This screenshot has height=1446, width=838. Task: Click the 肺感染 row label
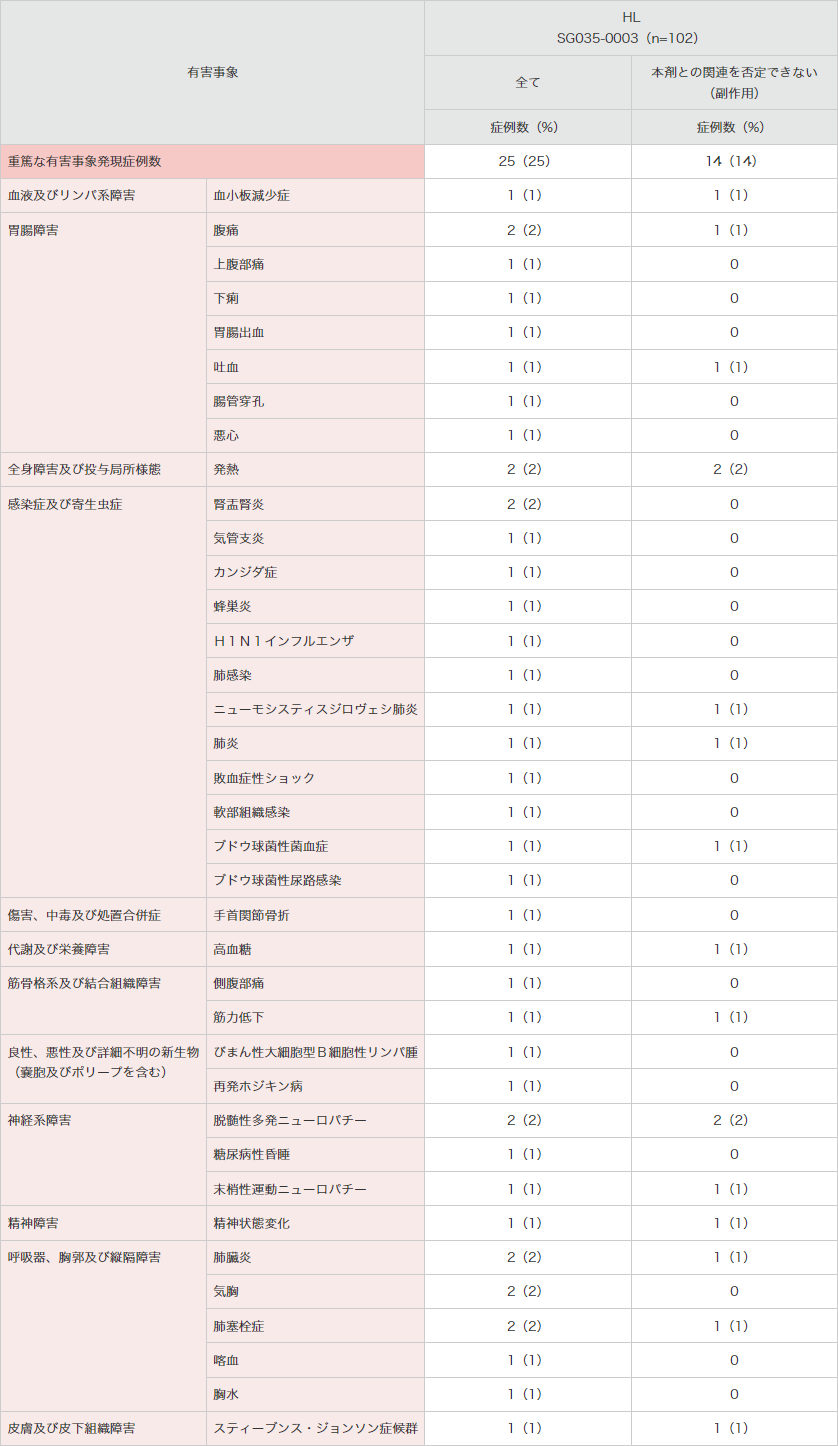(x=315, y=675)
